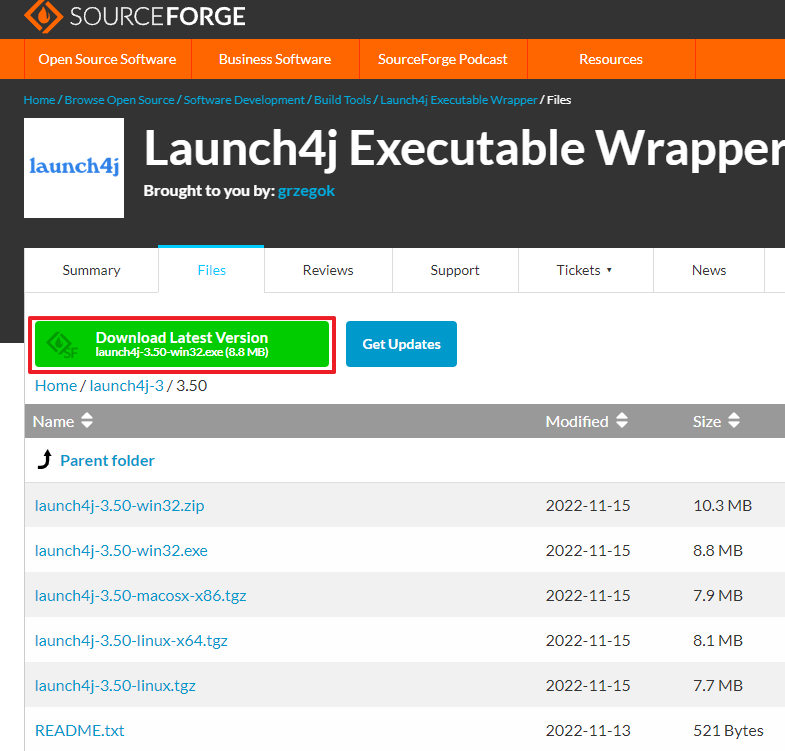This screenshot has height=751, width=785.
Task: Open the News tab
Action: [709, 270]
